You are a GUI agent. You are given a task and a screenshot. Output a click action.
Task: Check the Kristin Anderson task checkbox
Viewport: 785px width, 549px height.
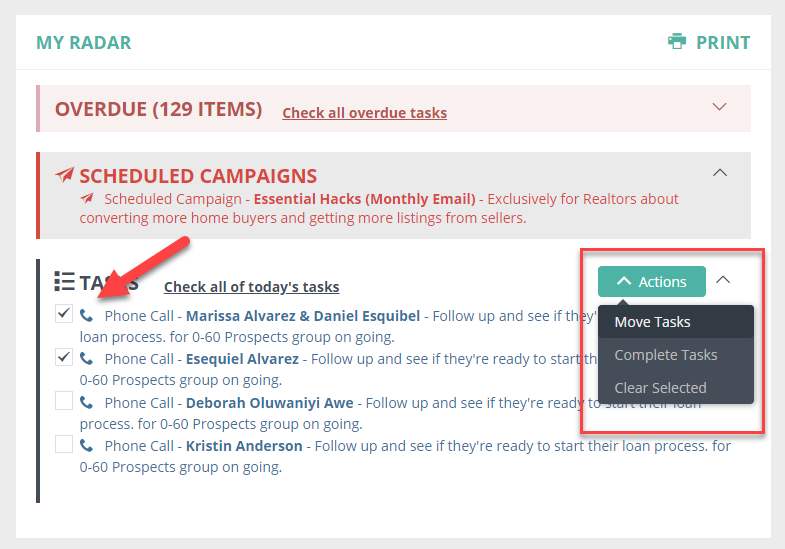click(64, 444)
